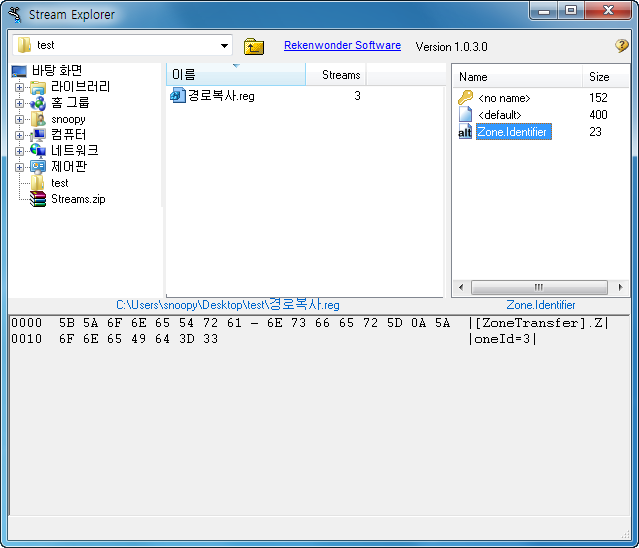Select the test folder tree item
The image size is (639, 548).
pos(59,183)
